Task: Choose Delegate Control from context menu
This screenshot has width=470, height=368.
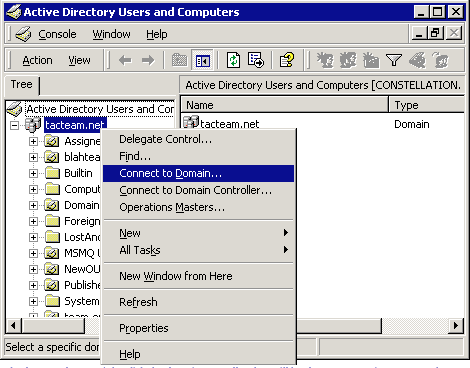Action: (198, 139)
